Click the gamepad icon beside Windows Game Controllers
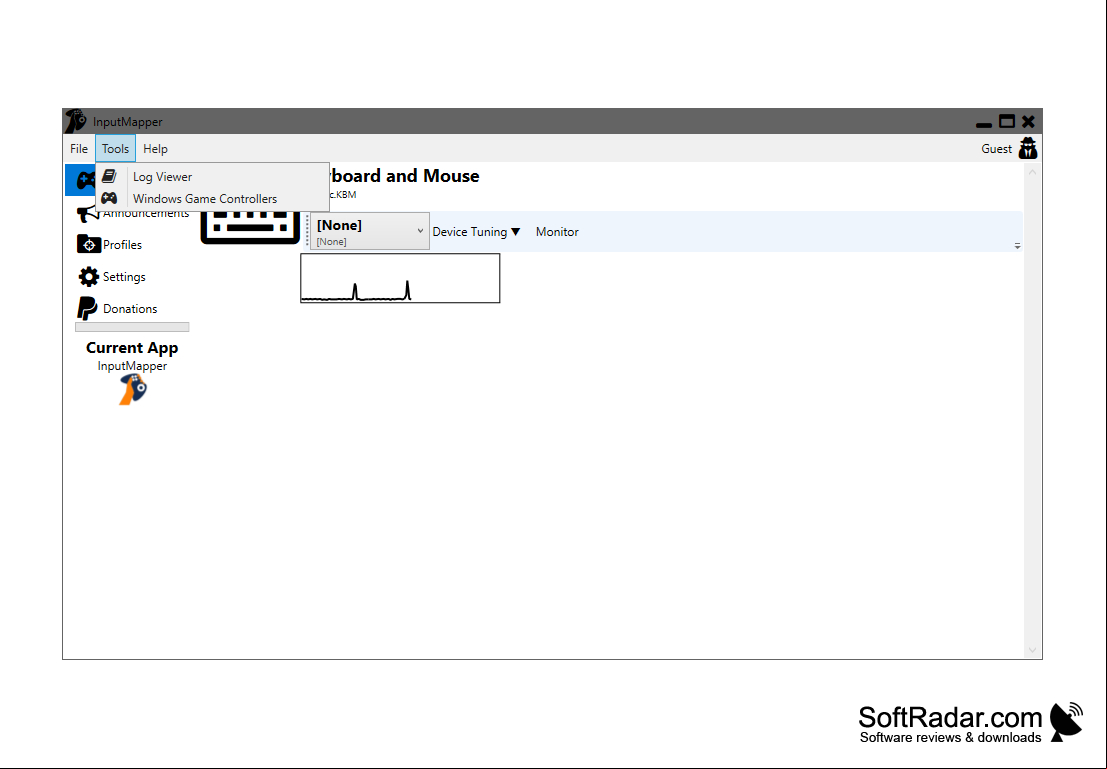 109,198
